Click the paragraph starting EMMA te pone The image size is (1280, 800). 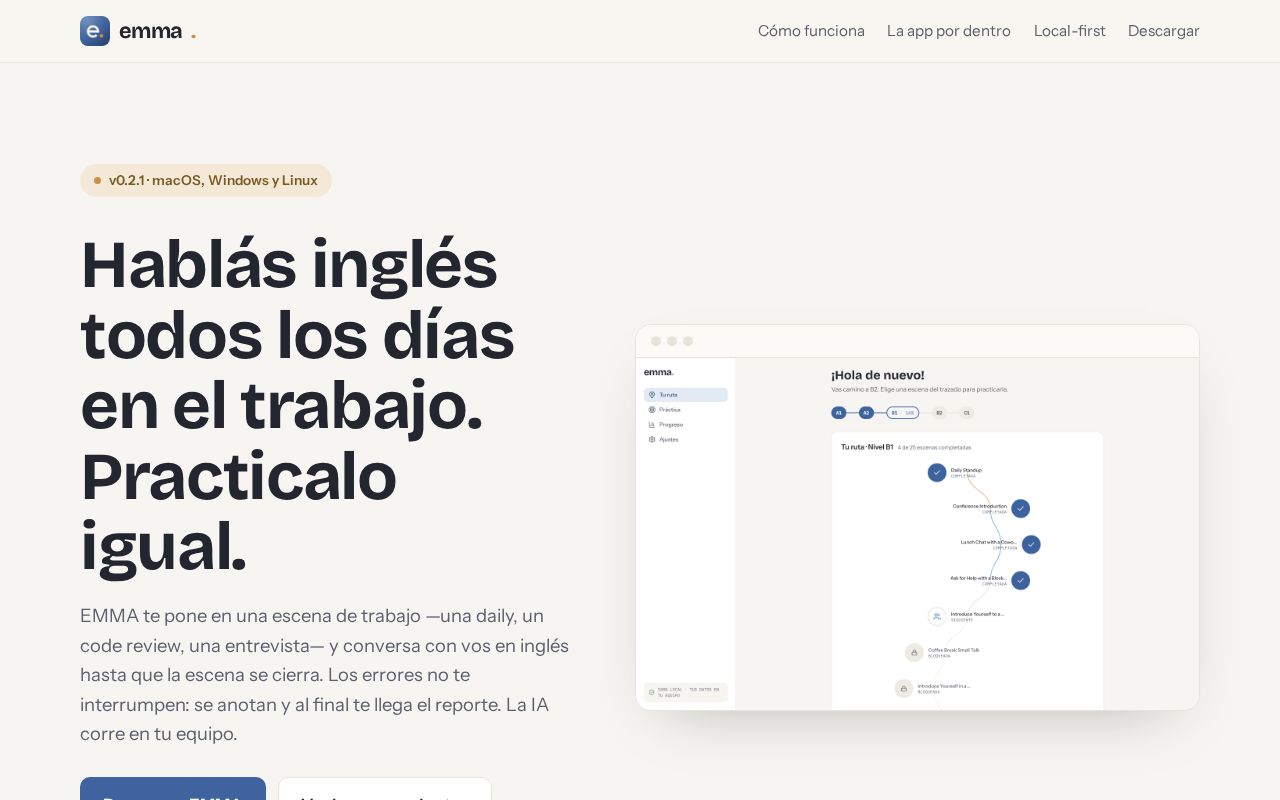pyautogui.click(x=325, y=674)
